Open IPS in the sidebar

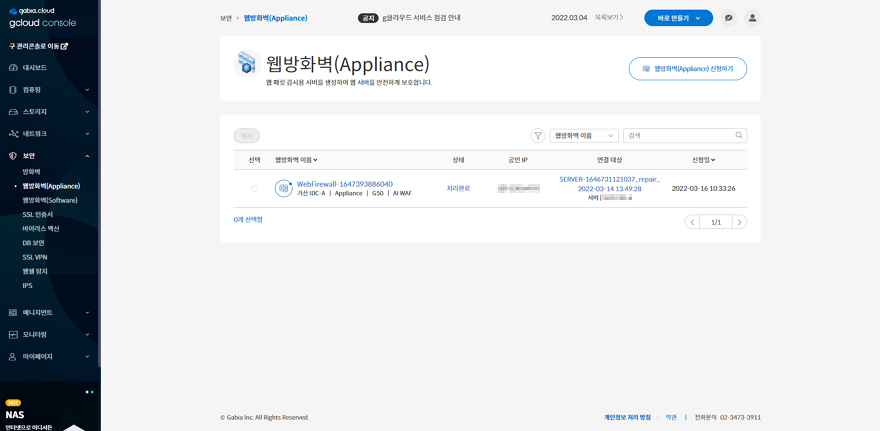[28, 286]
